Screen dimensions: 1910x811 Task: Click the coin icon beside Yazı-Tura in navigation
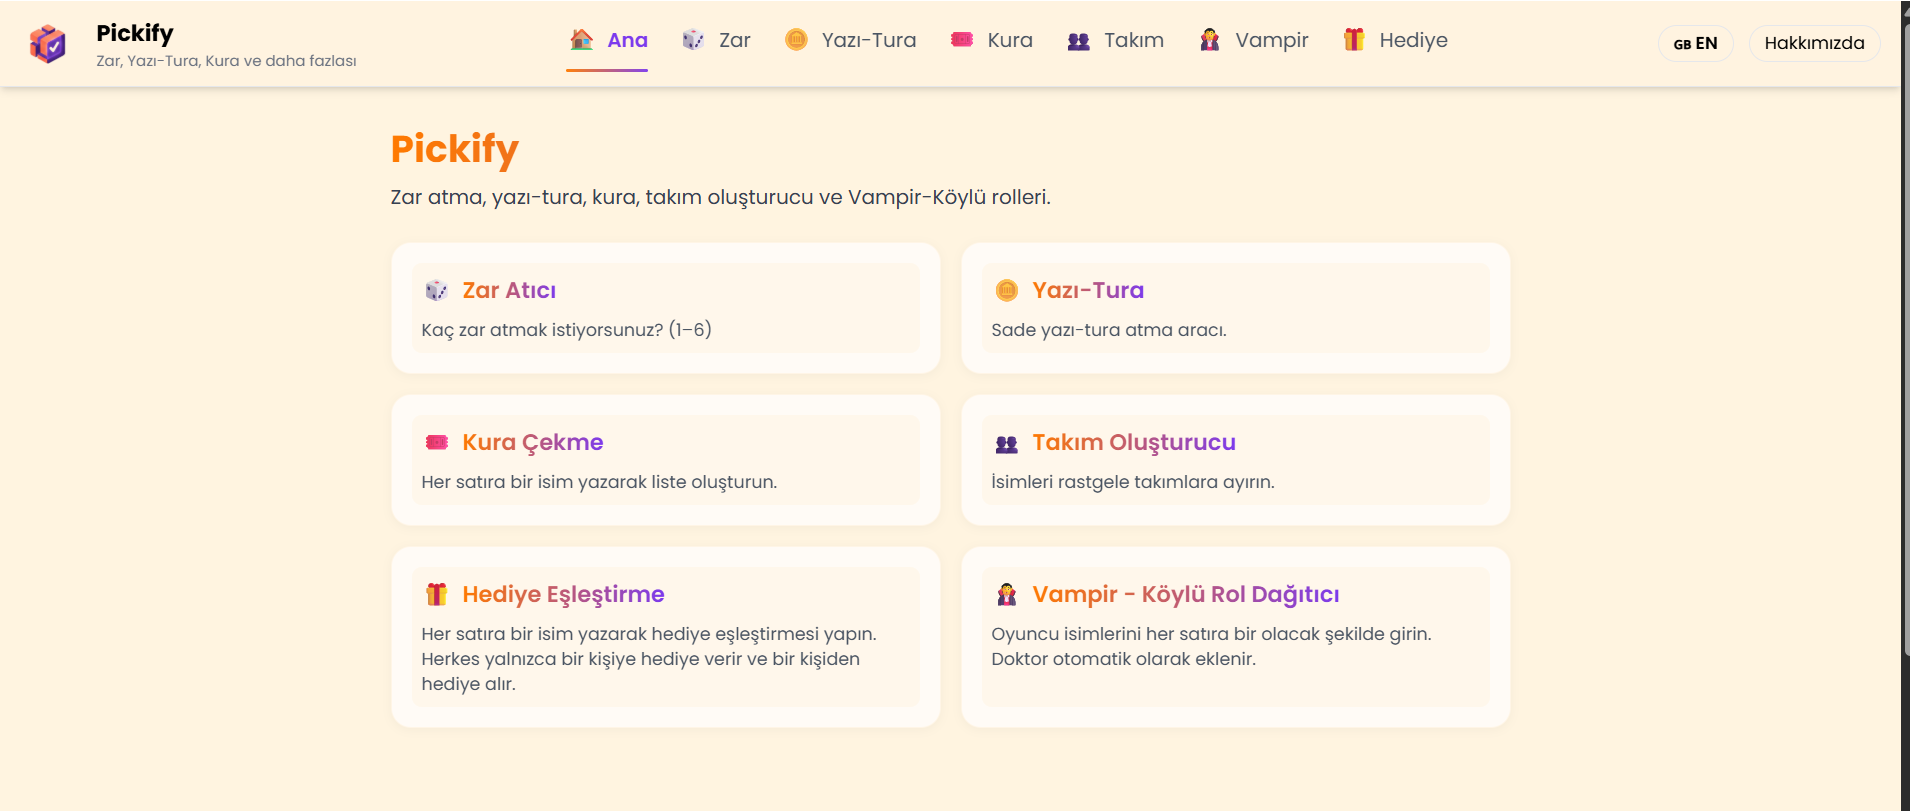click(796, 40)
